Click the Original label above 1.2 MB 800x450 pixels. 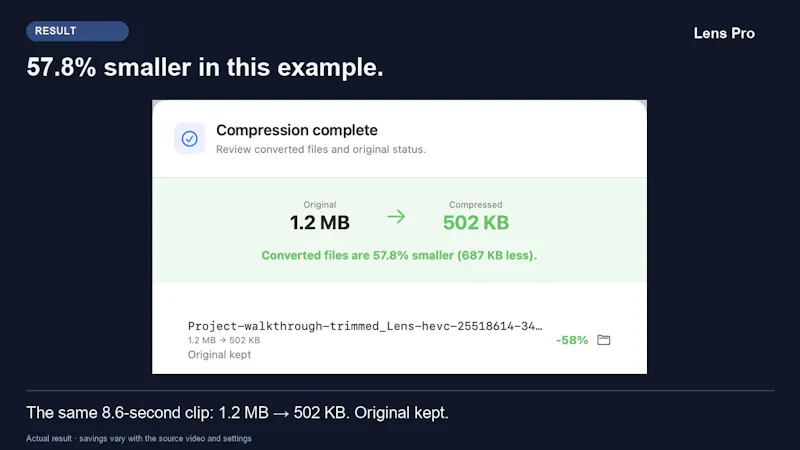point(319,205)
